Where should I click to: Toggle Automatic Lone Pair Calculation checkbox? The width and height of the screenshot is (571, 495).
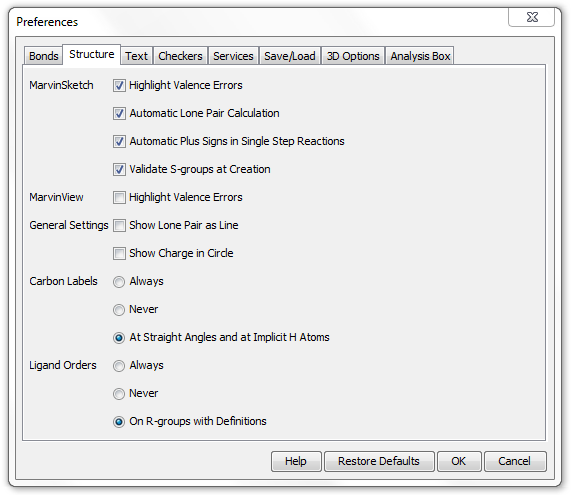coord(119,114)
